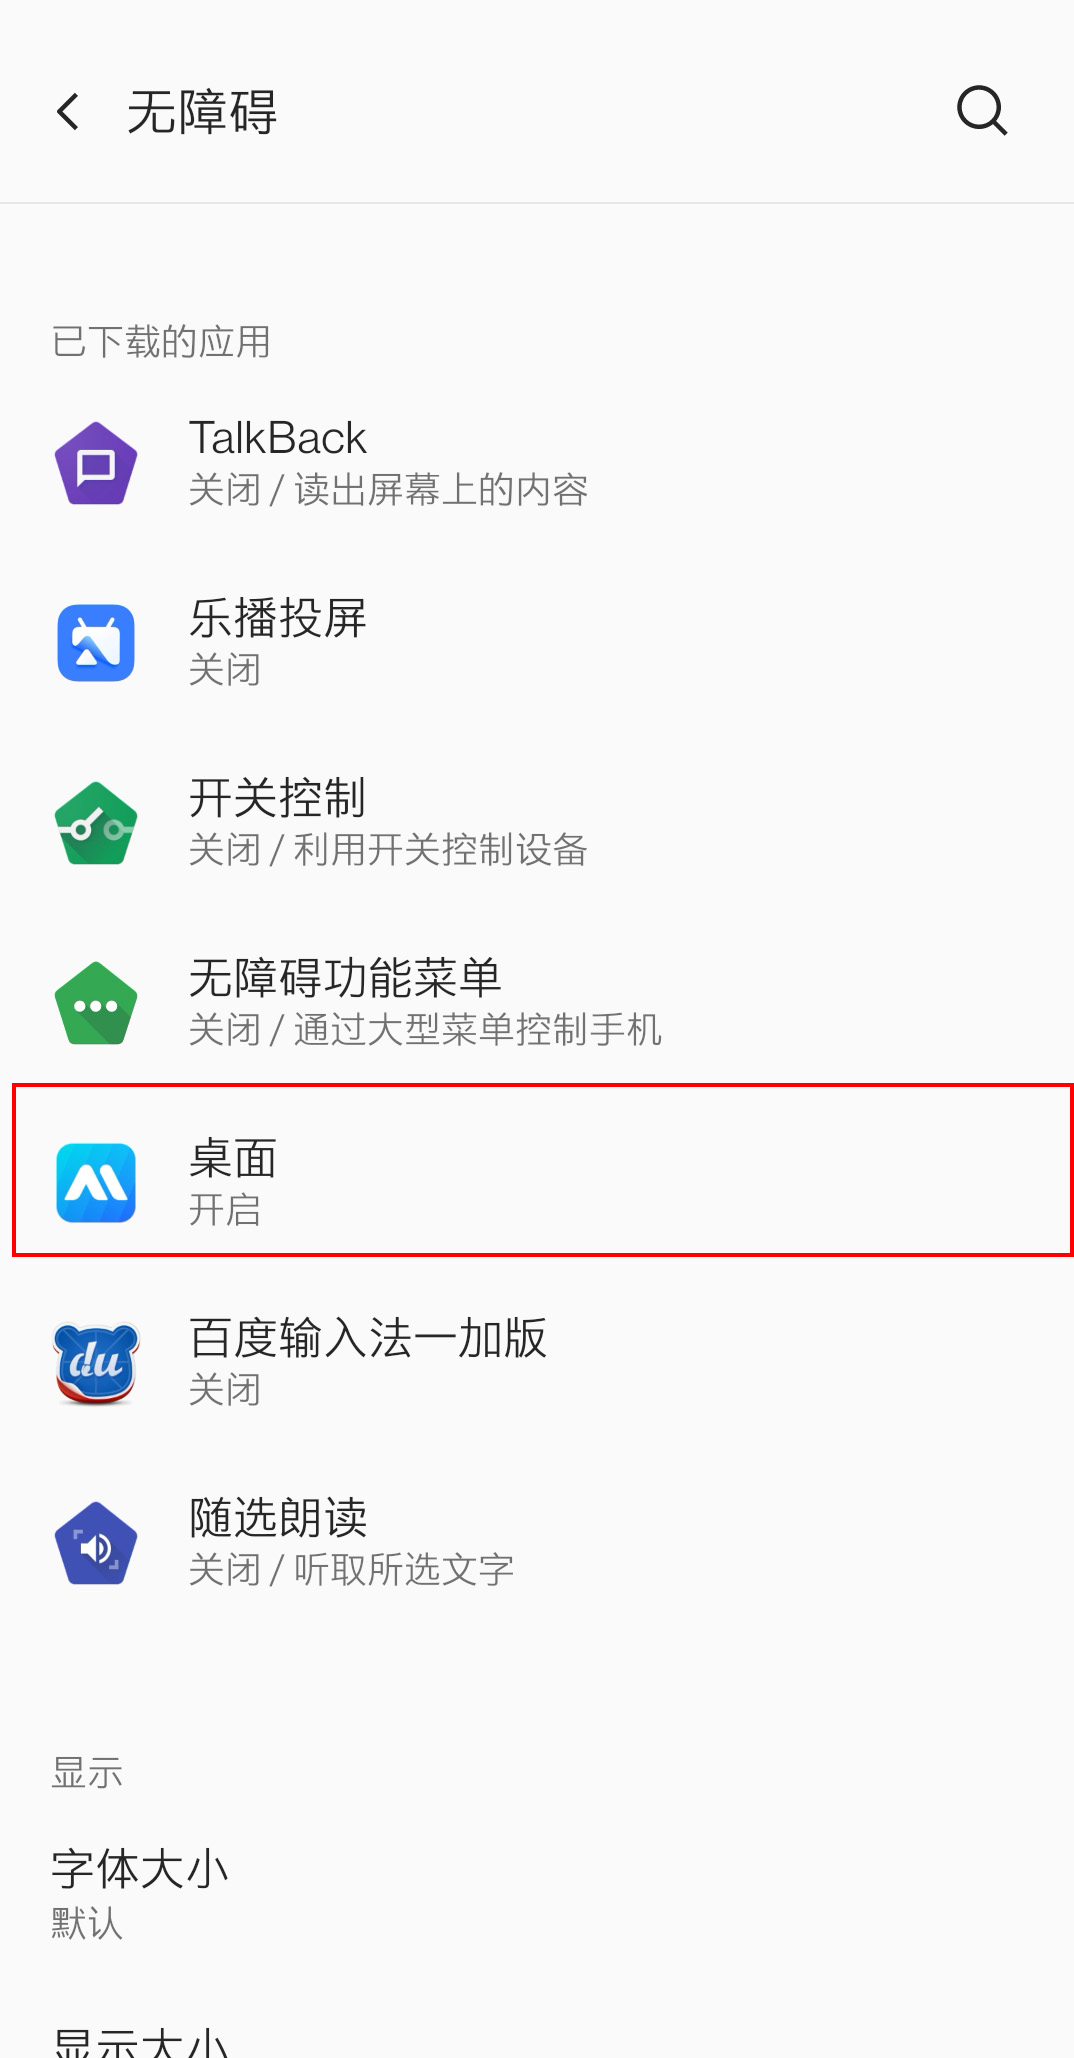Screen dimensions: 1074x2058
Task: Tap the blue 乐播投屏 app icon
Action: coord(96,643)
